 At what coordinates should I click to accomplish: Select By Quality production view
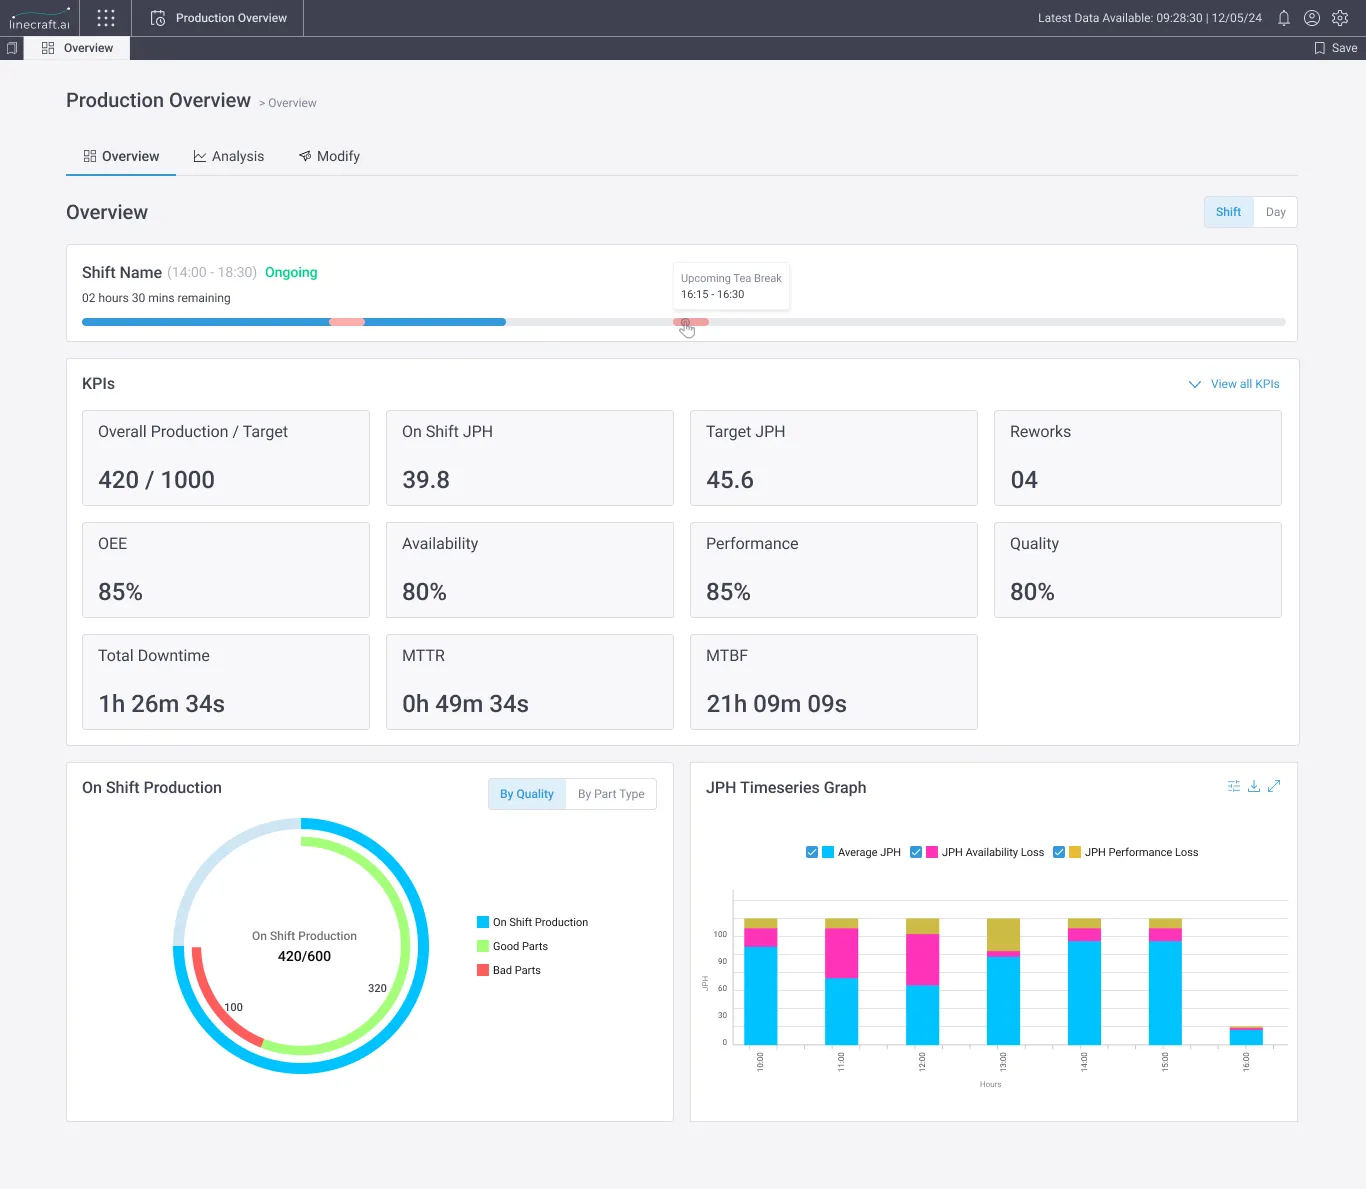pos(527,794)
